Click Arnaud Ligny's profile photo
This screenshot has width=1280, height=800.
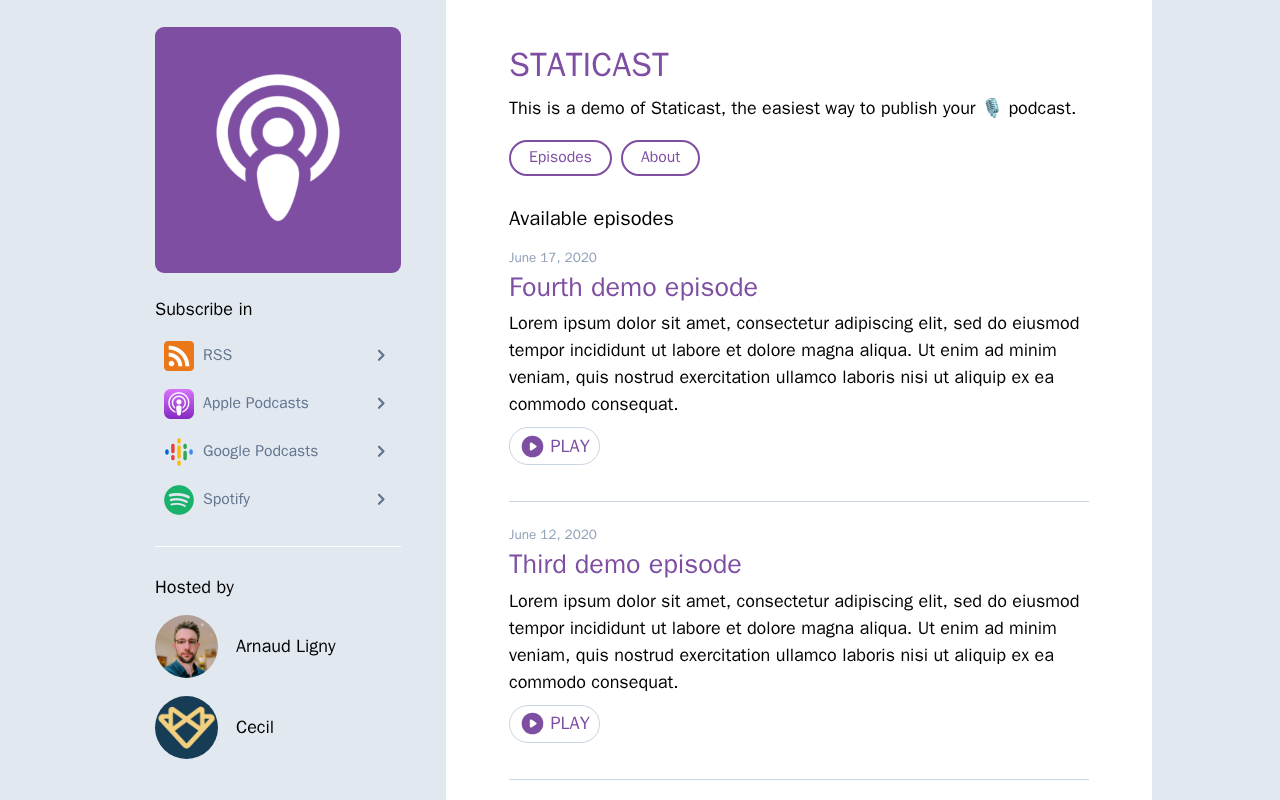click(186, 646)
